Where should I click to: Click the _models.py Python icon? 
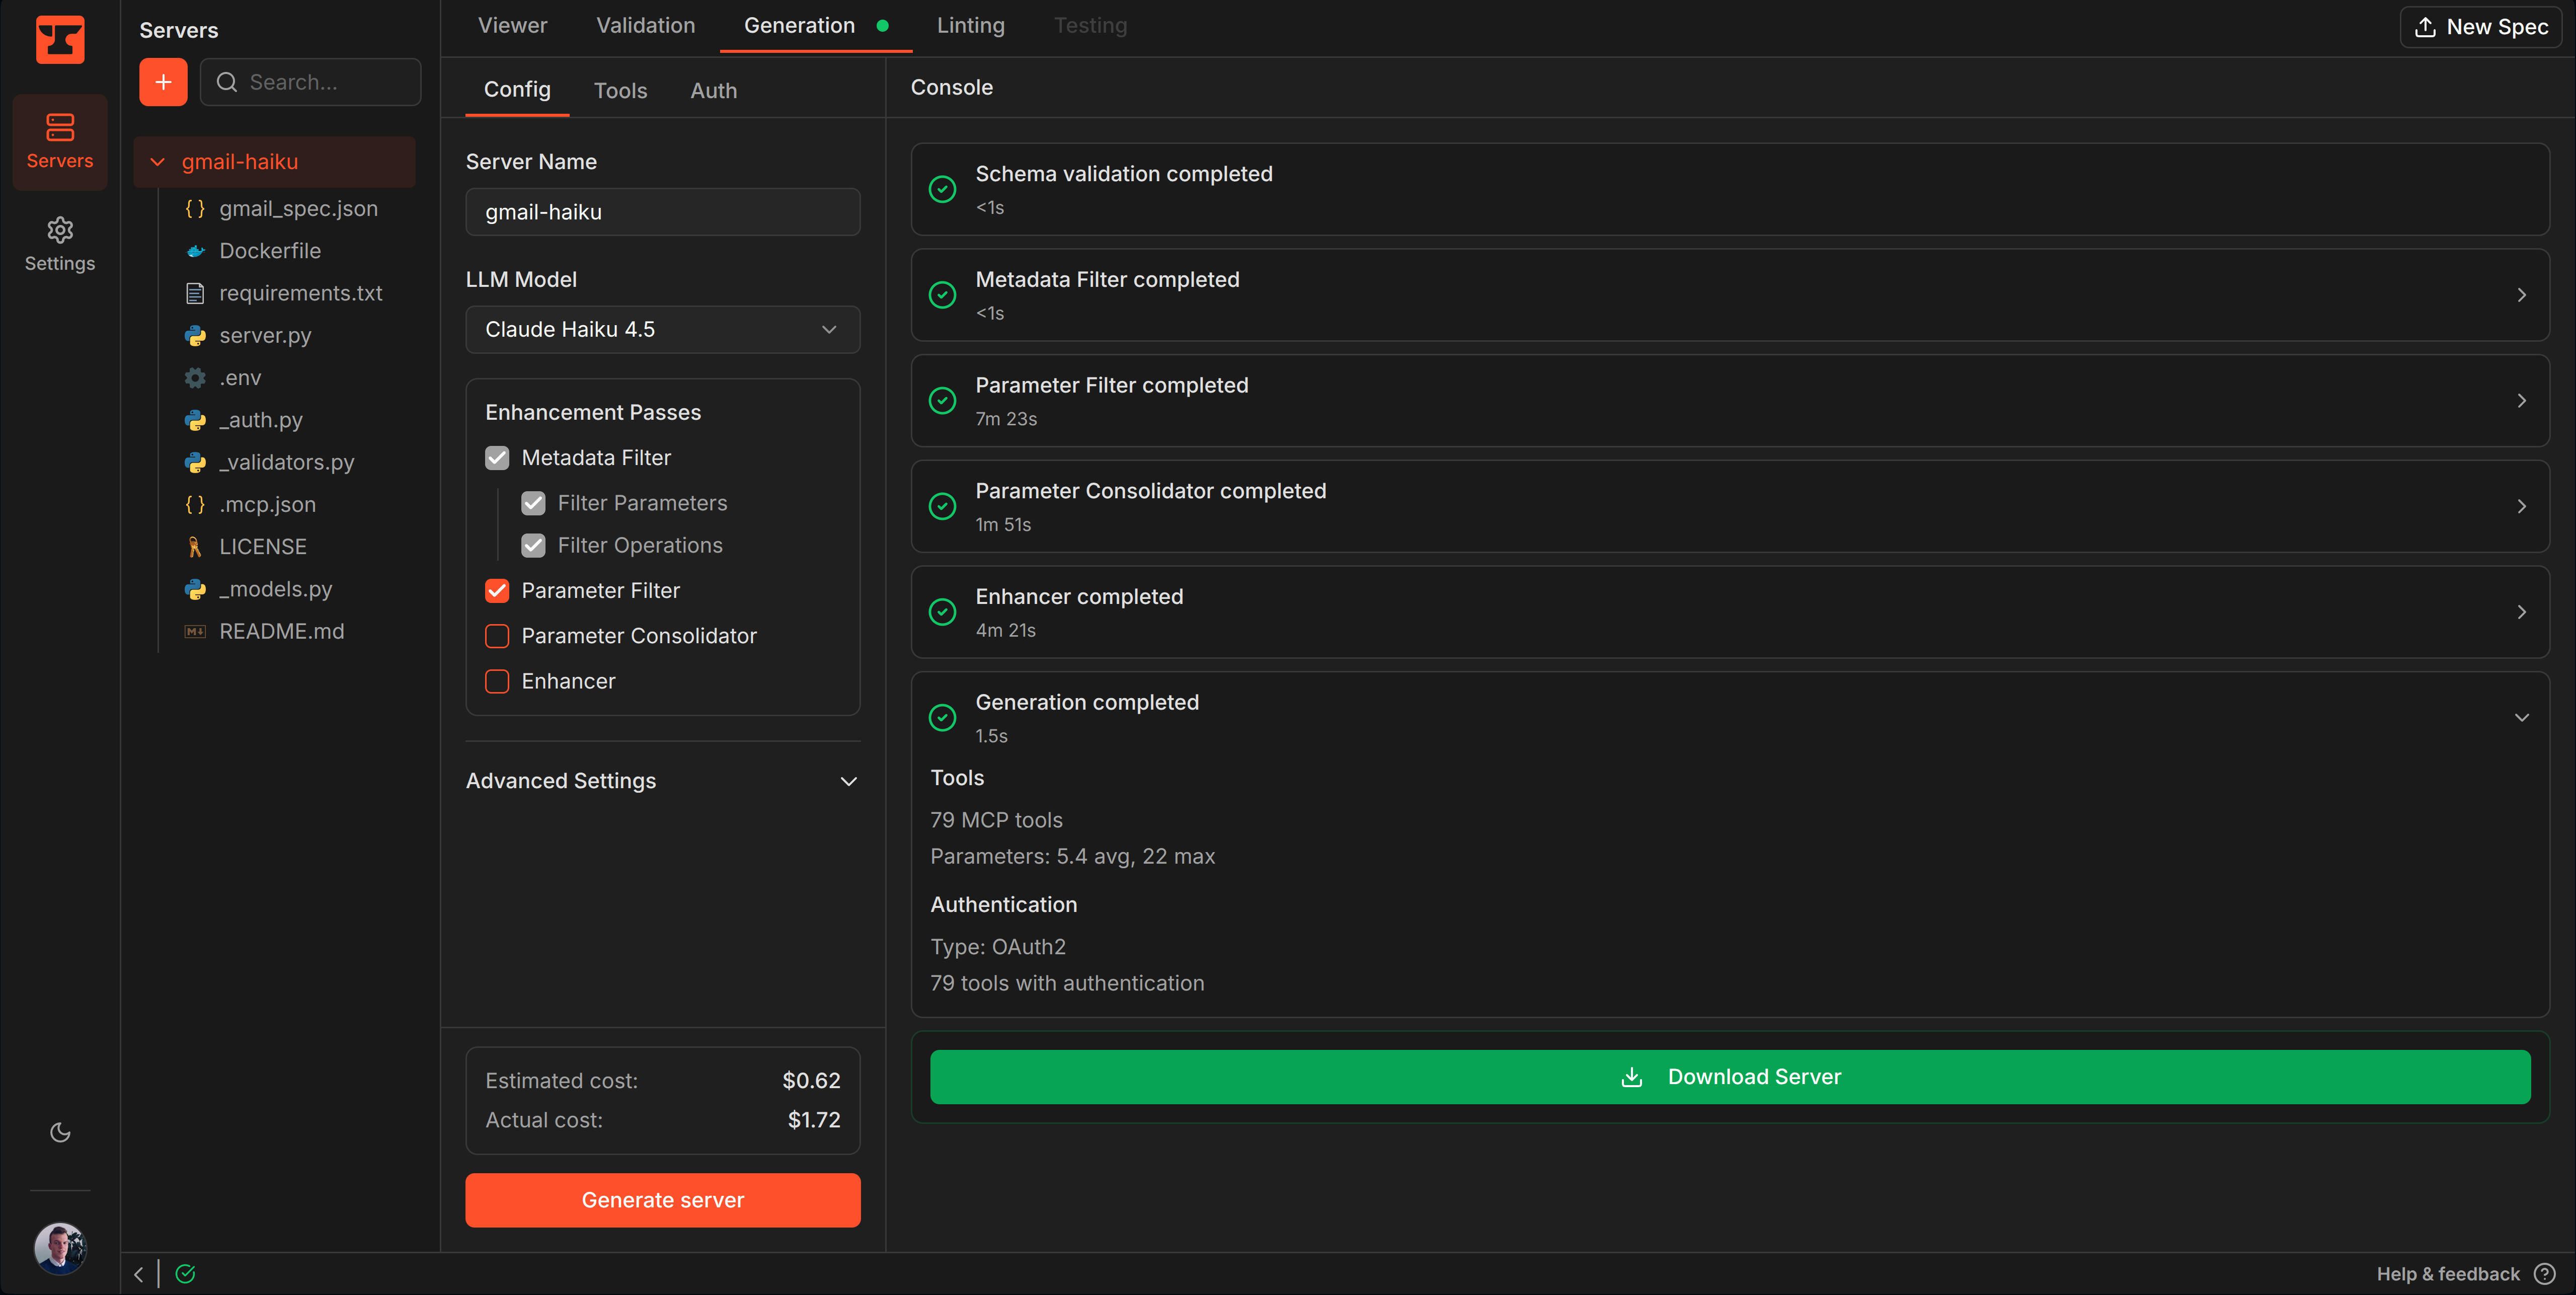pos(195,589)
